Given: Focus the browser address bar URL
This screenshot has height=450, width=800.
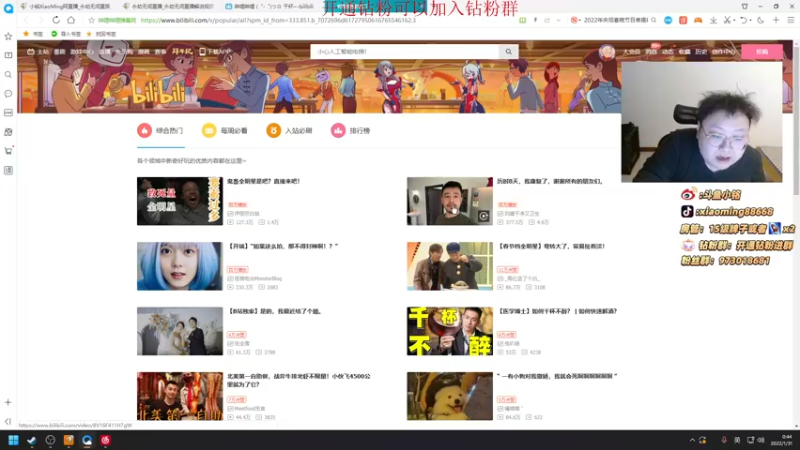Looking at the screenshot, I should tap(278, 20).
